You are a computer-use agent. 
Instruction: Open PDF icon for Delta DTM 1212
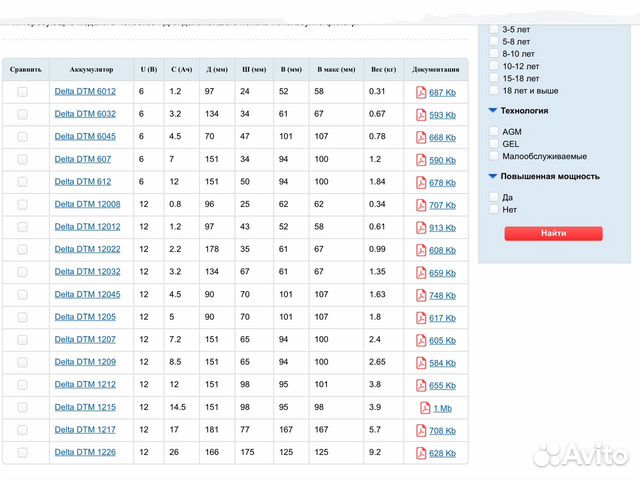pos(421,385)
